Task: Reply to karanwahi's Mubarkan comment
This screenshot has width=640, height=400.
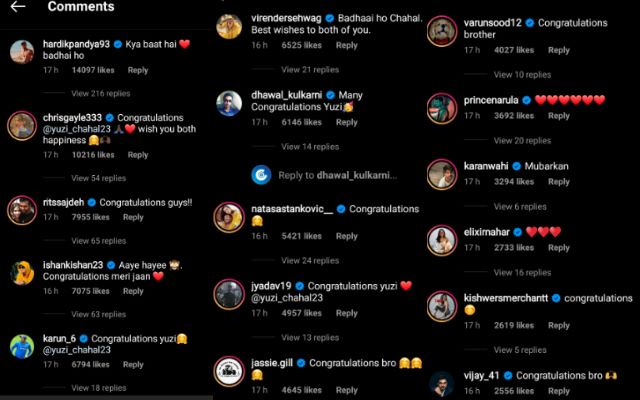Action: pos(558,182)
